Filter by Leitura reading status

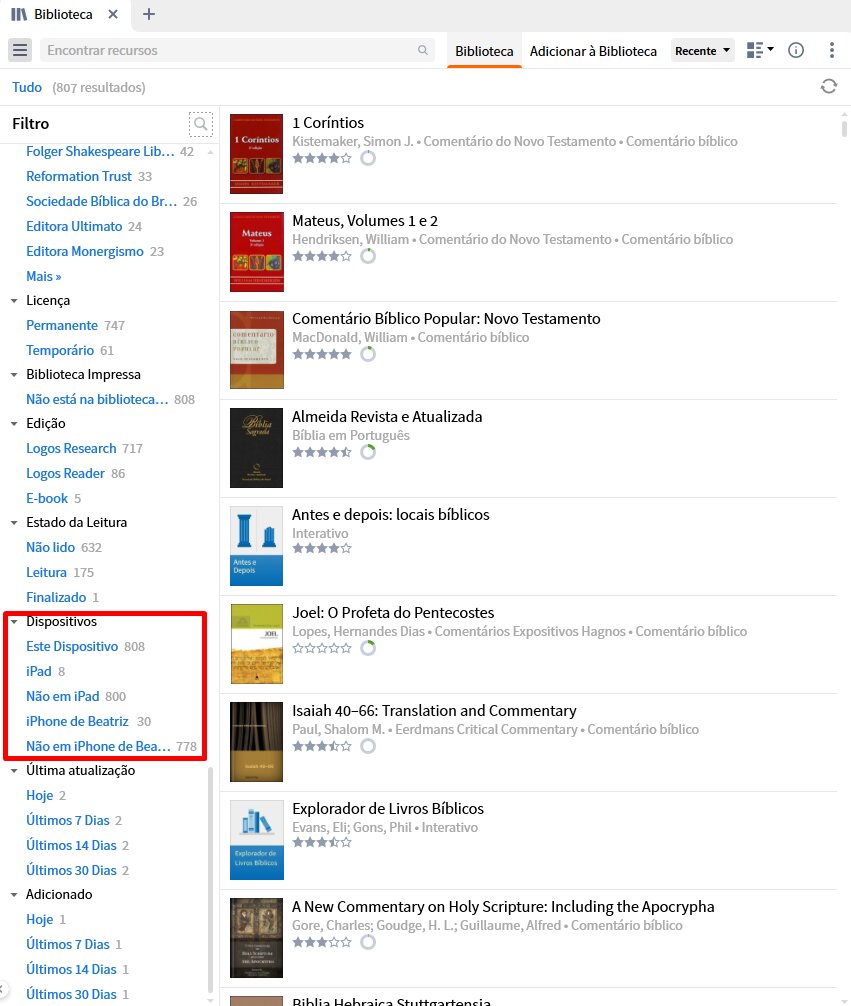46,572
